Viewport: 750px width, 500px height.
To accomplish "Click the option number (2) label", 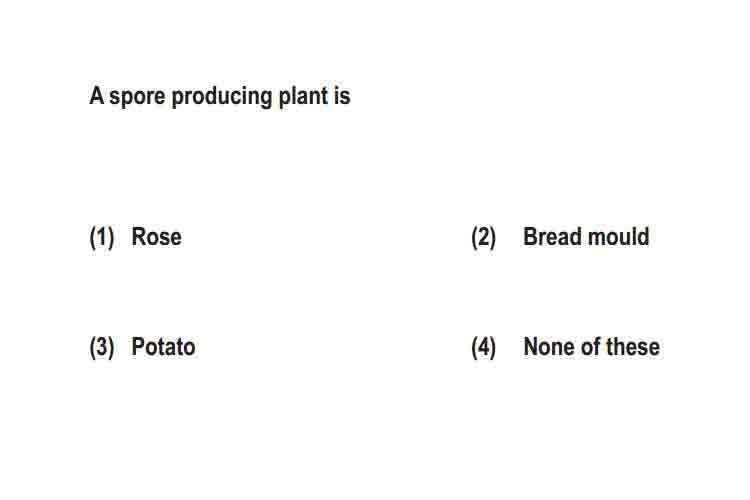I will click(x=484, y=238).
